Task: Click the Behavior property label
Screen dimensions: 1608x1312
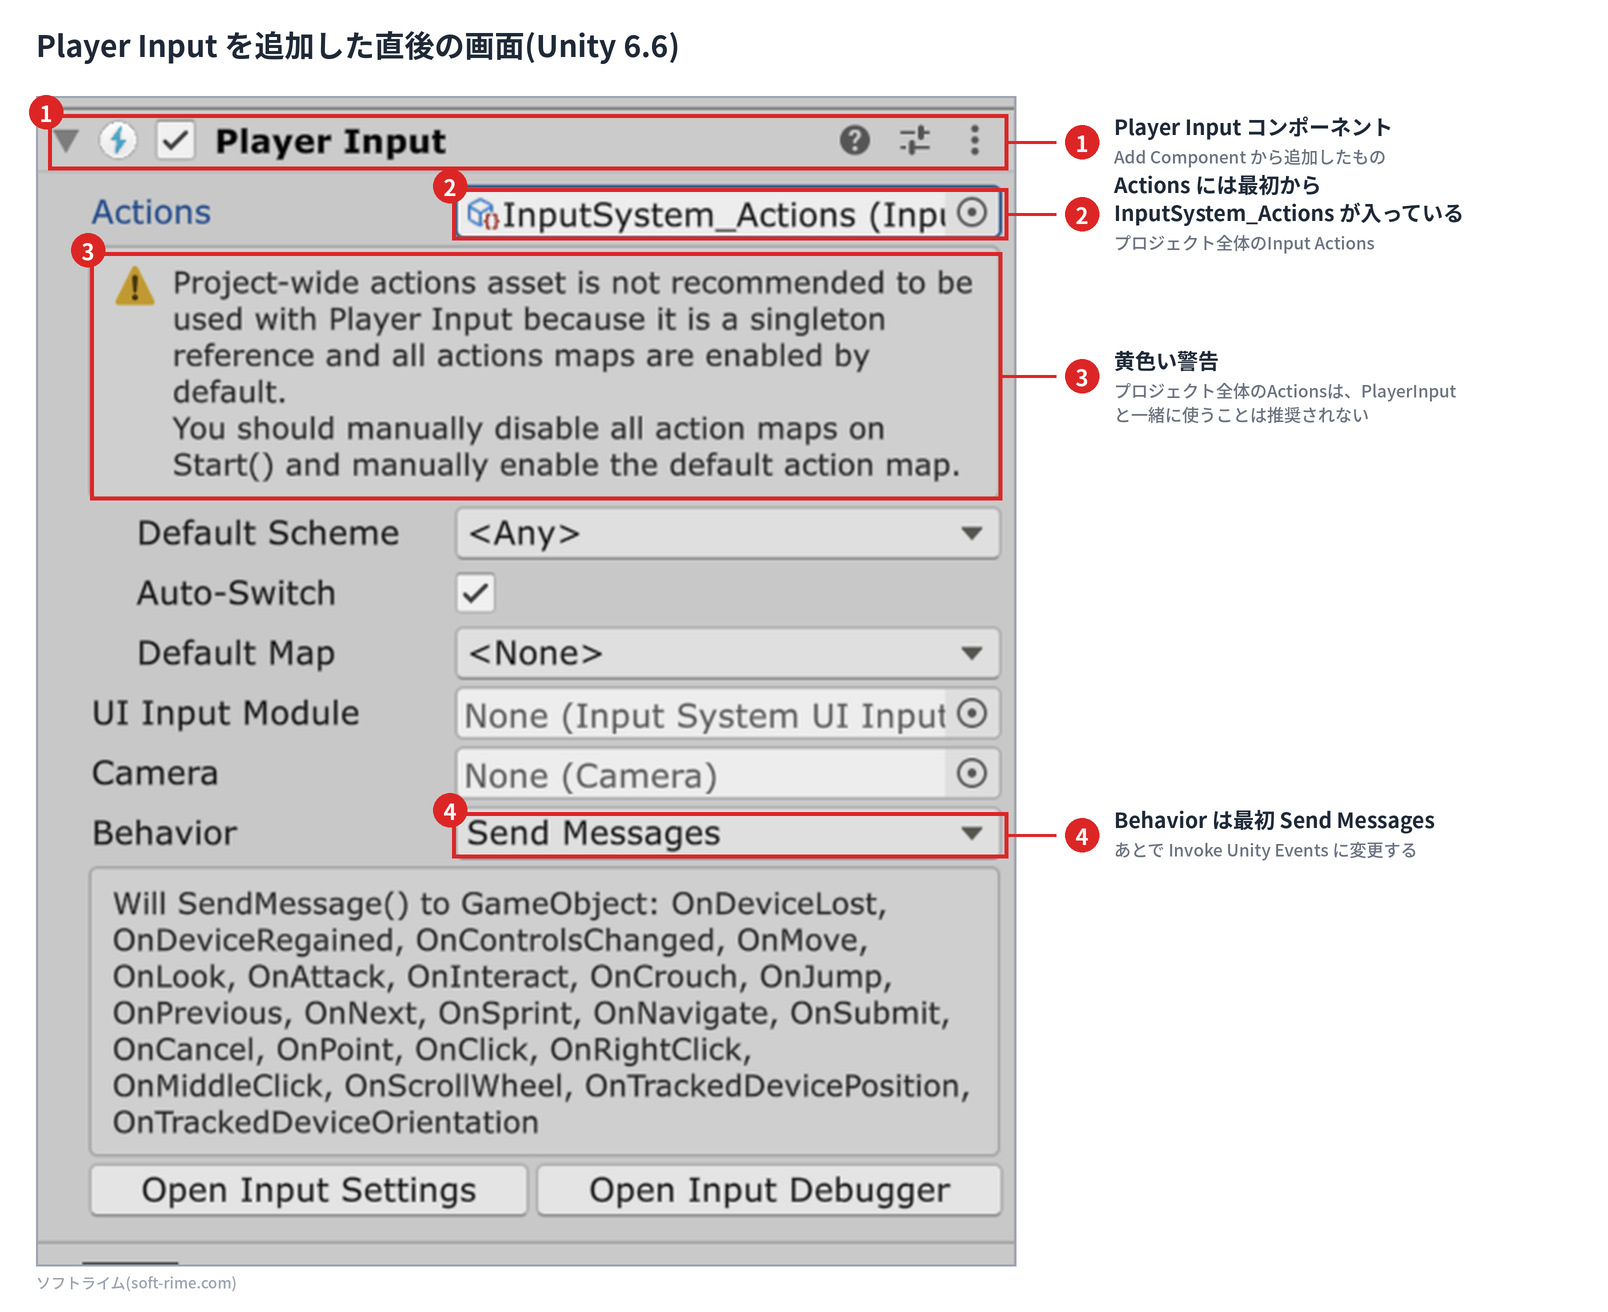Action: pyautogui.click(x=164, y=833)
